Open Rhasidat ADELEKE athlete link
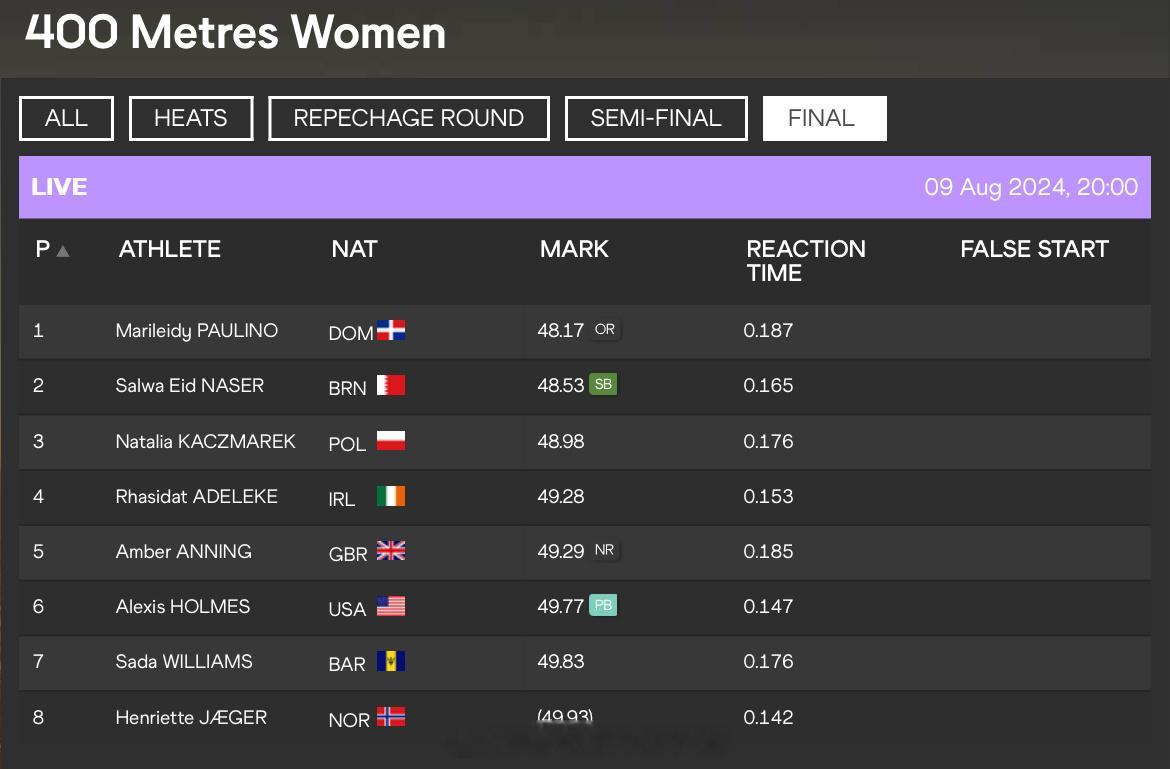 (197, 496)
